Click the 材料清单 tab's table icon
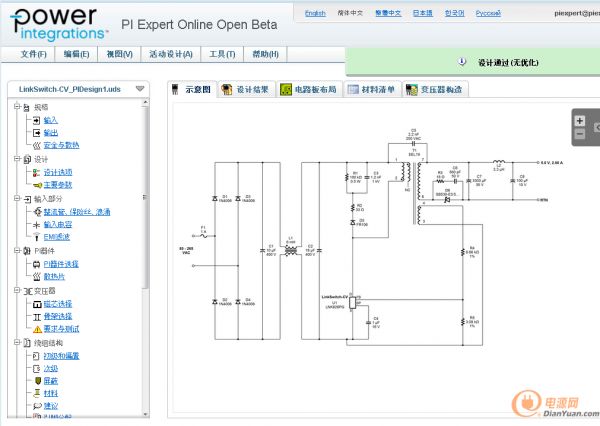Viewport: 600px width, 426px height. click(x=353, y=90)
